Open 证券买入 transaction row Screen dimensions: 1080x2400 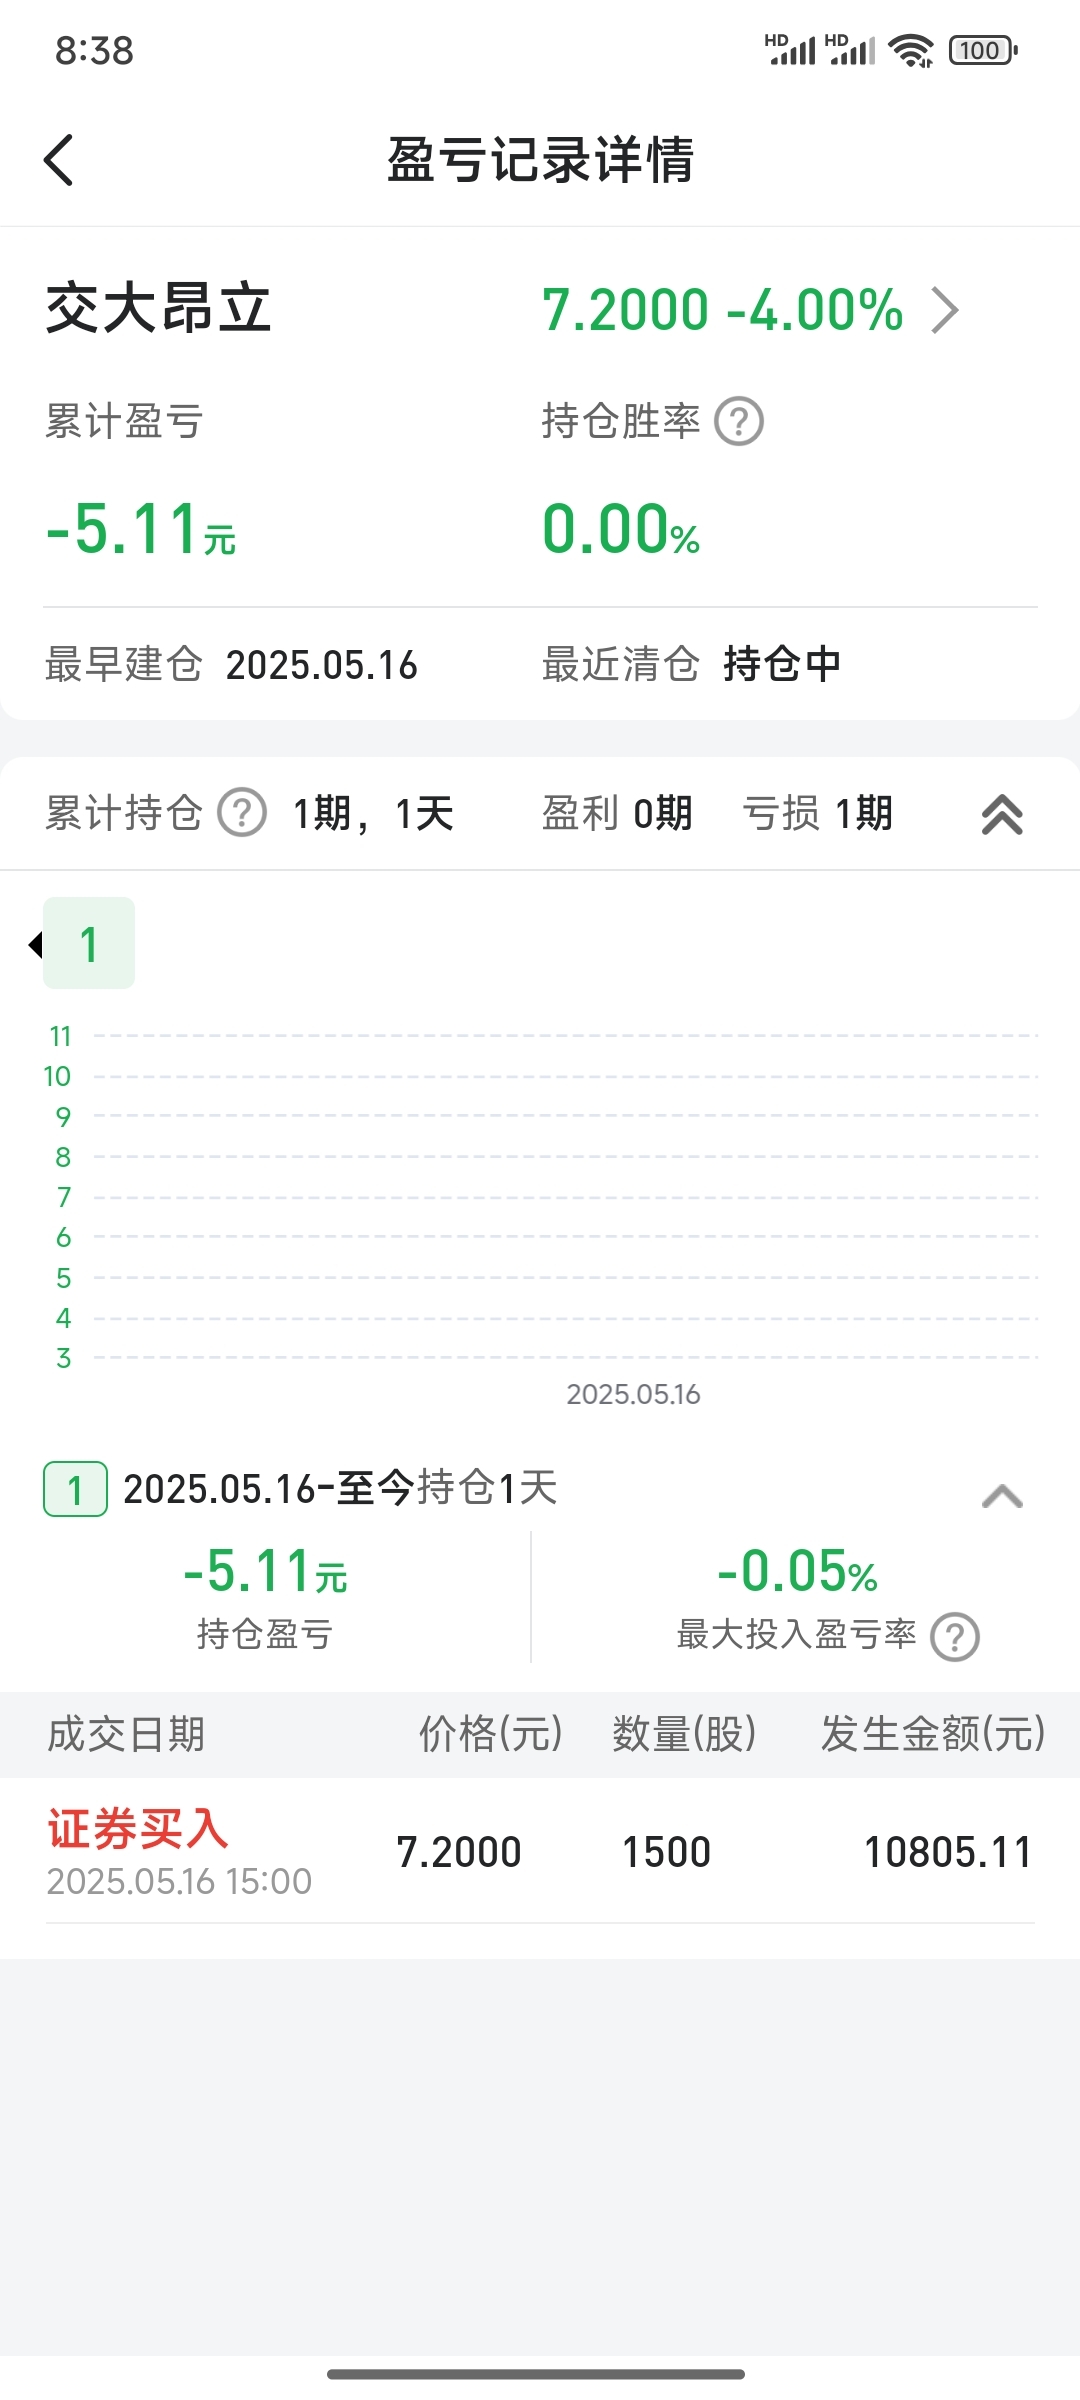(x=540, y=1851)
